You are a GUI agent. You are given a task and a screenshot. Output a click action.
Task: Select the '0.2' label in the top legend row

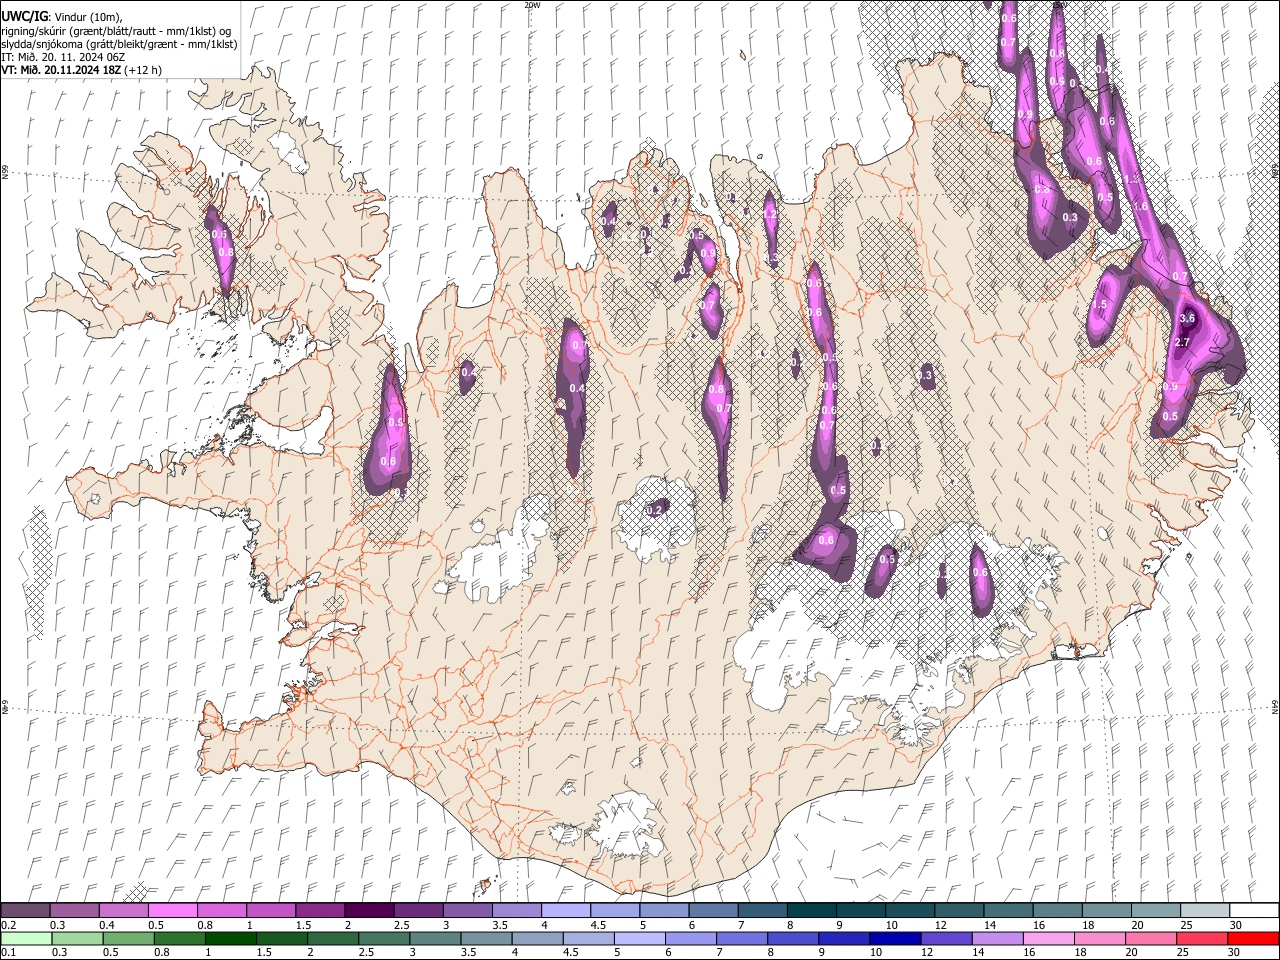[8, 925]
